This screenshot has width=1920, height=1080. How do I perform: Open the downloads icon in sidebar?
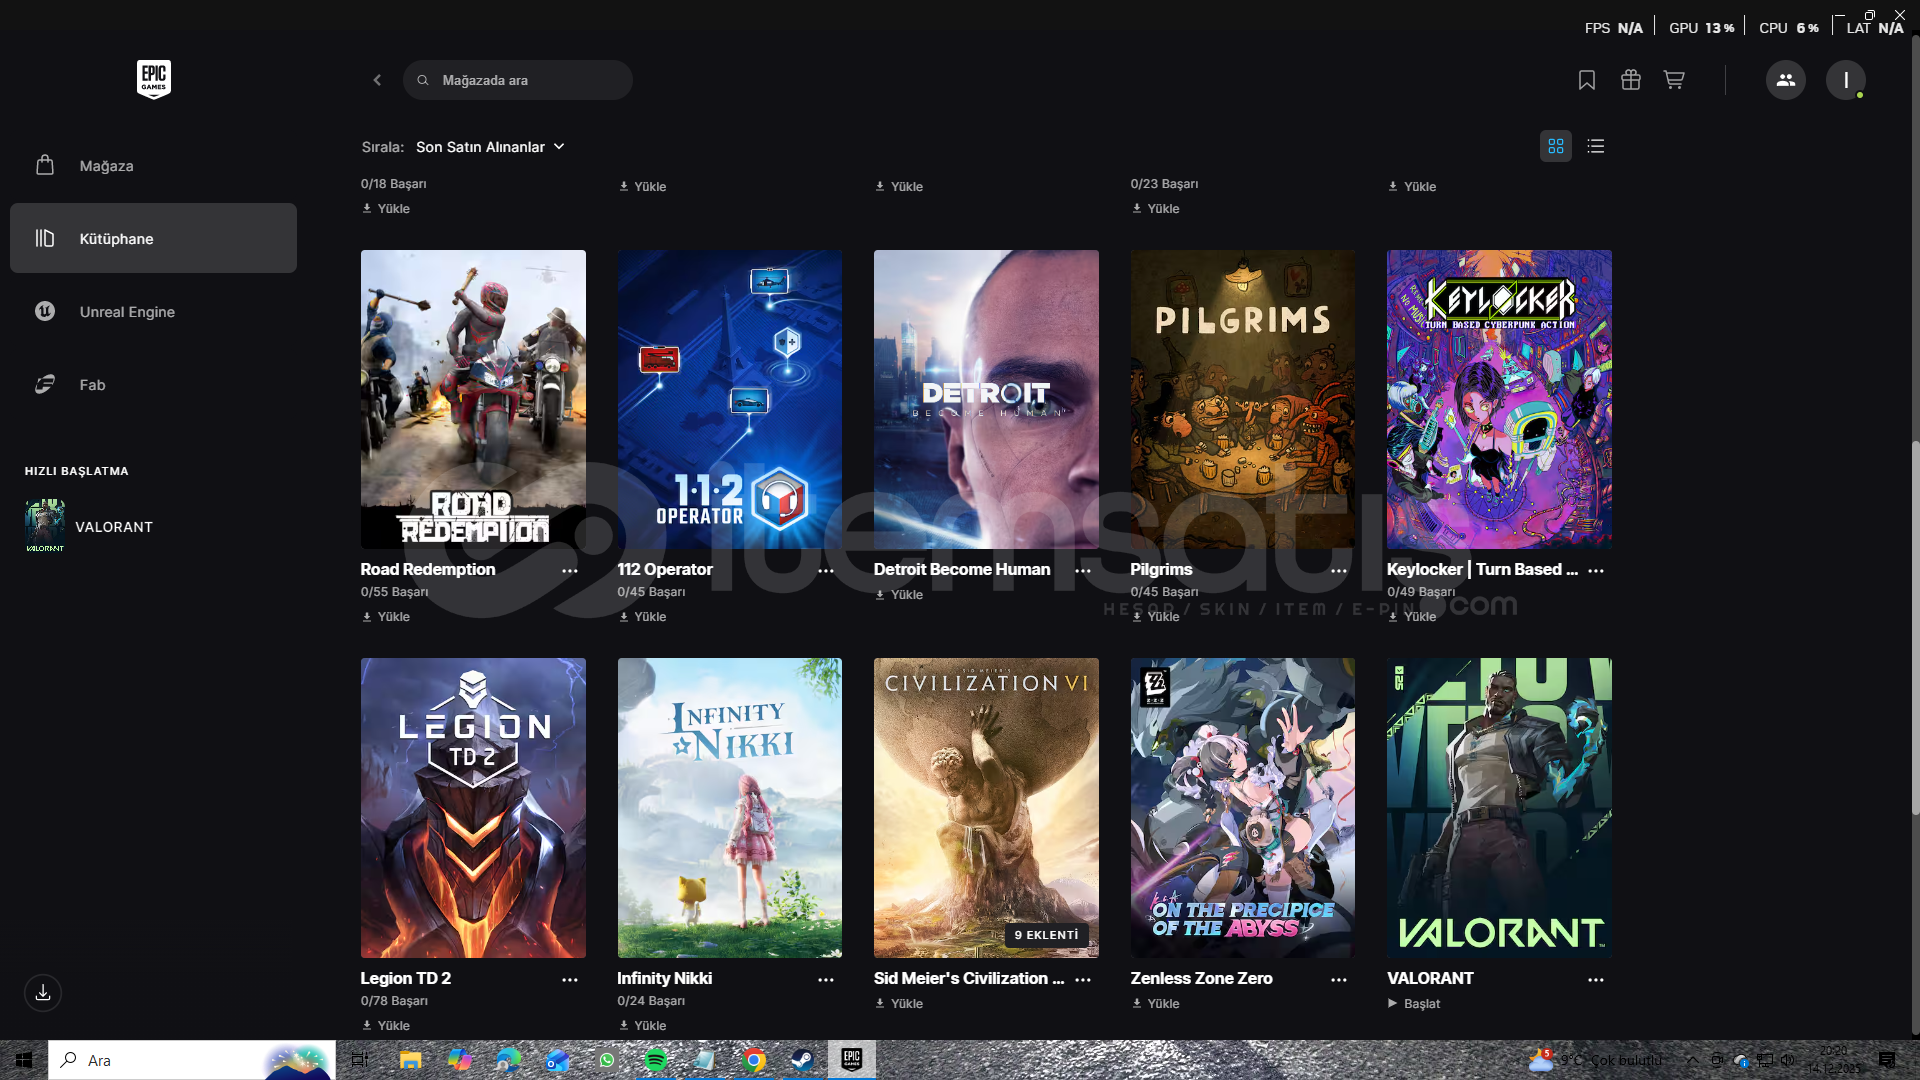tap(43, 993)
